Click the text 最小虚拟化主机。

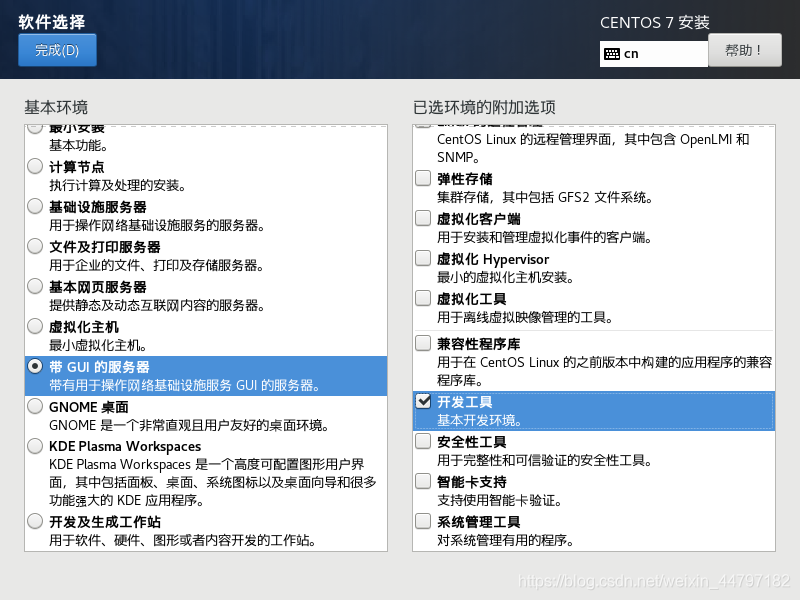[x=98, y=345]
